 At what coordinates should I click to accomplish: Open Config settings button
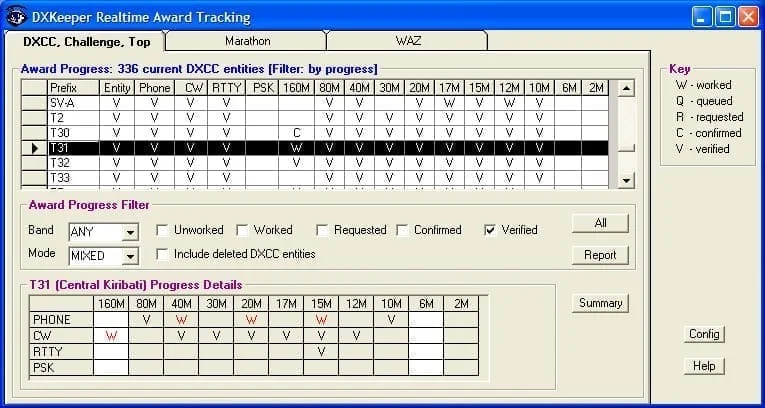[704, 334]
